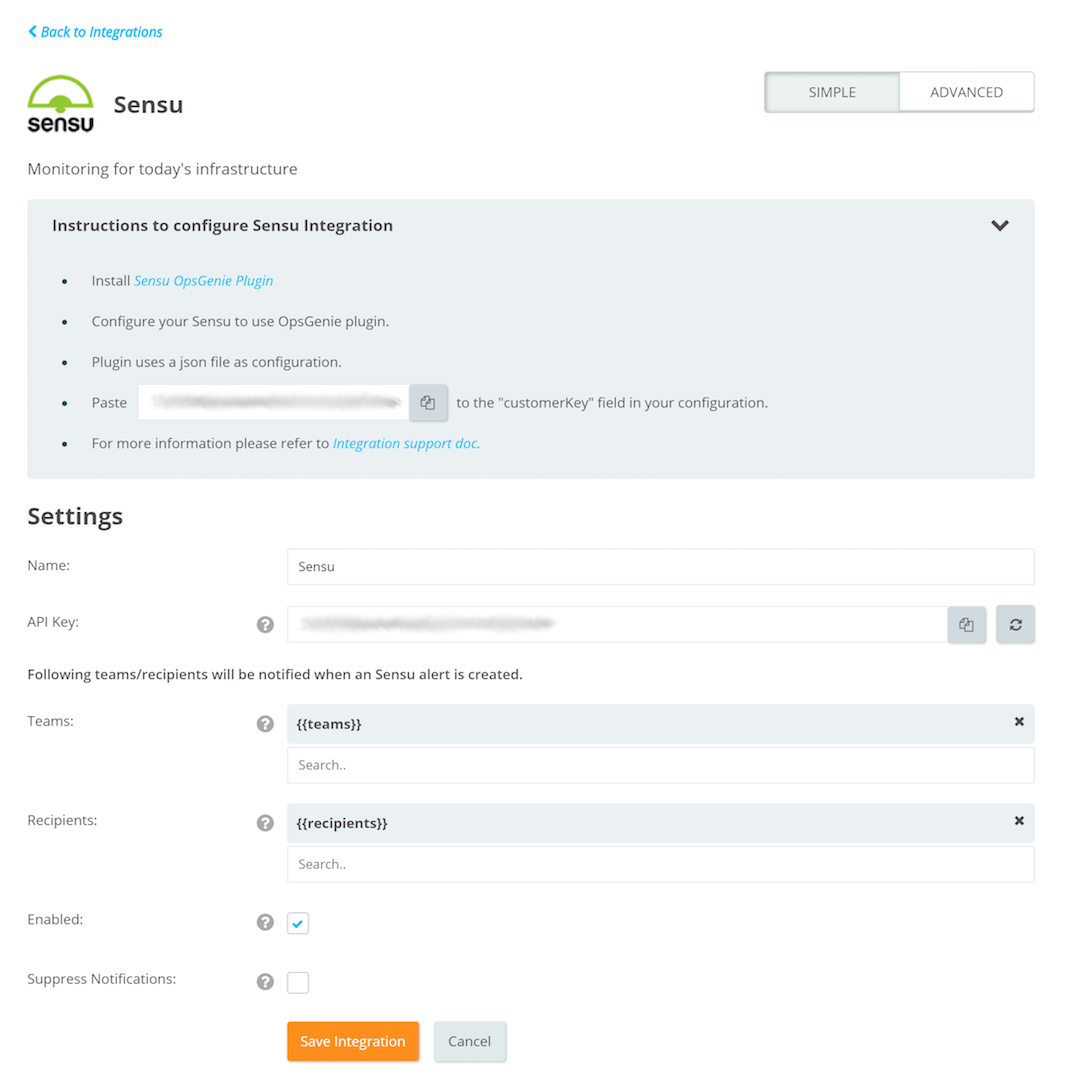This screenshot has width=1071, height=1080.
Task: Open help icon next to Enabled
Action: [x=265, y=922]
